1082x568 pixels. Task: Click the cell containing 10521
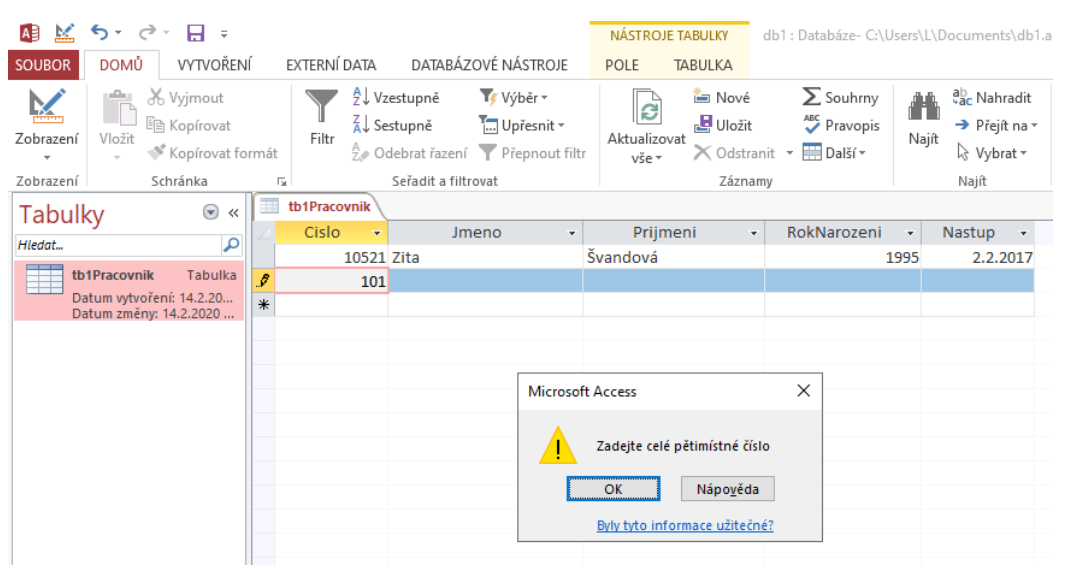tap(331, 257)
